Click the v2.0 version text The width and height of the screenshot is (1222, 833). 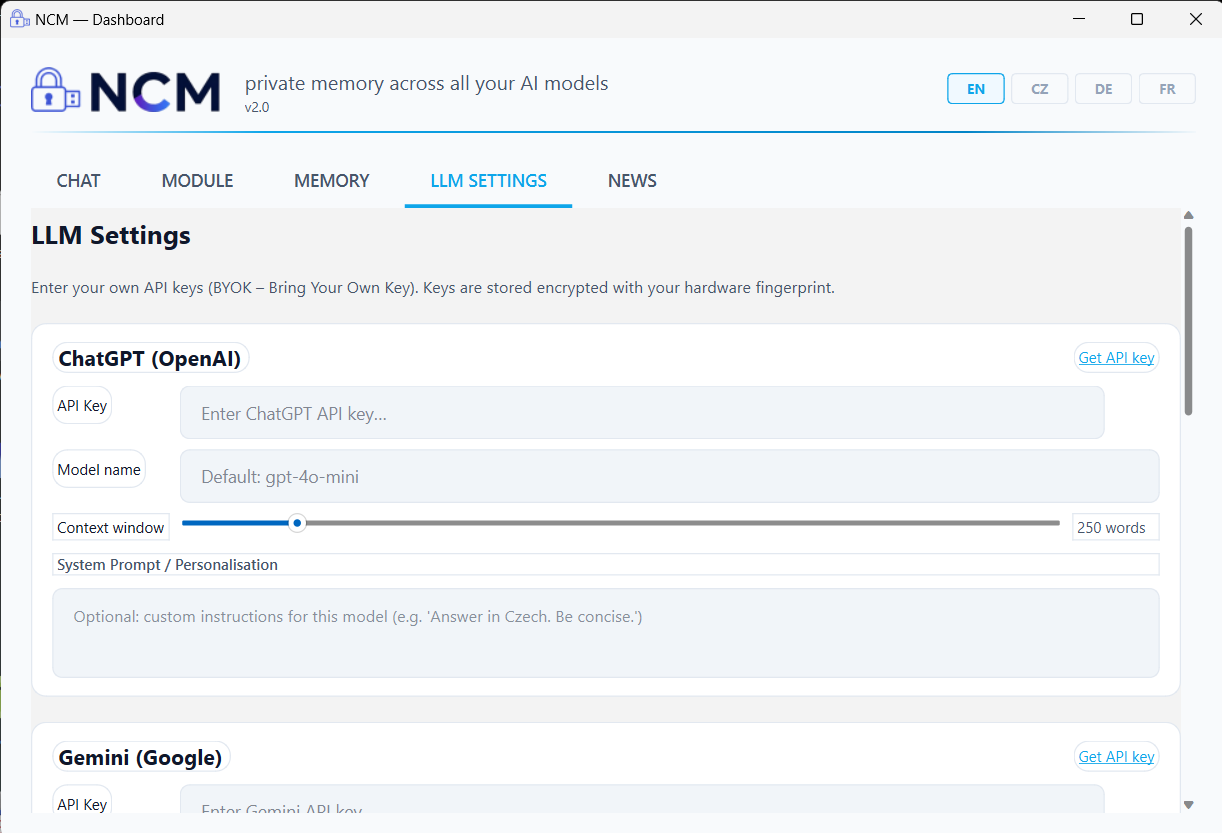coord(257,107)
